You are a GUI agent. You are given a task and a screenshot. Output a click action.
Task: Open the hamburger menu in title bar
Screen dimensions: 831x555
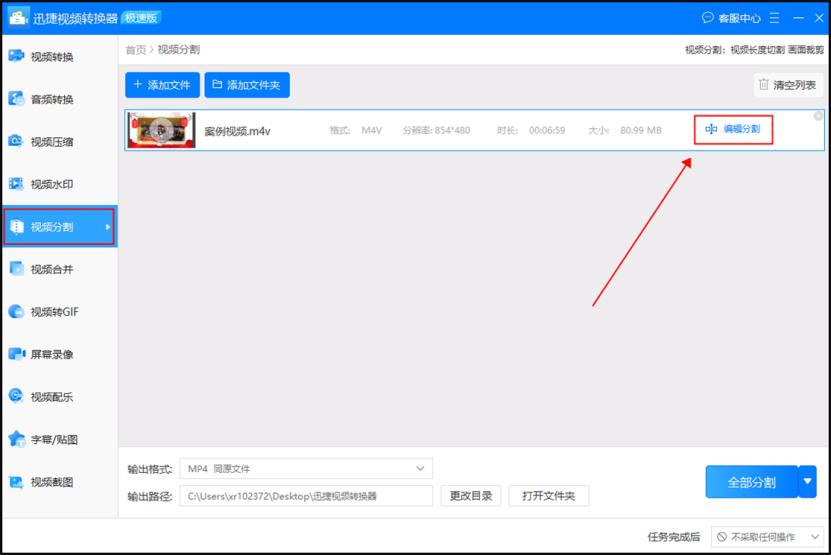pyautogui.click(x=774, y=18)
